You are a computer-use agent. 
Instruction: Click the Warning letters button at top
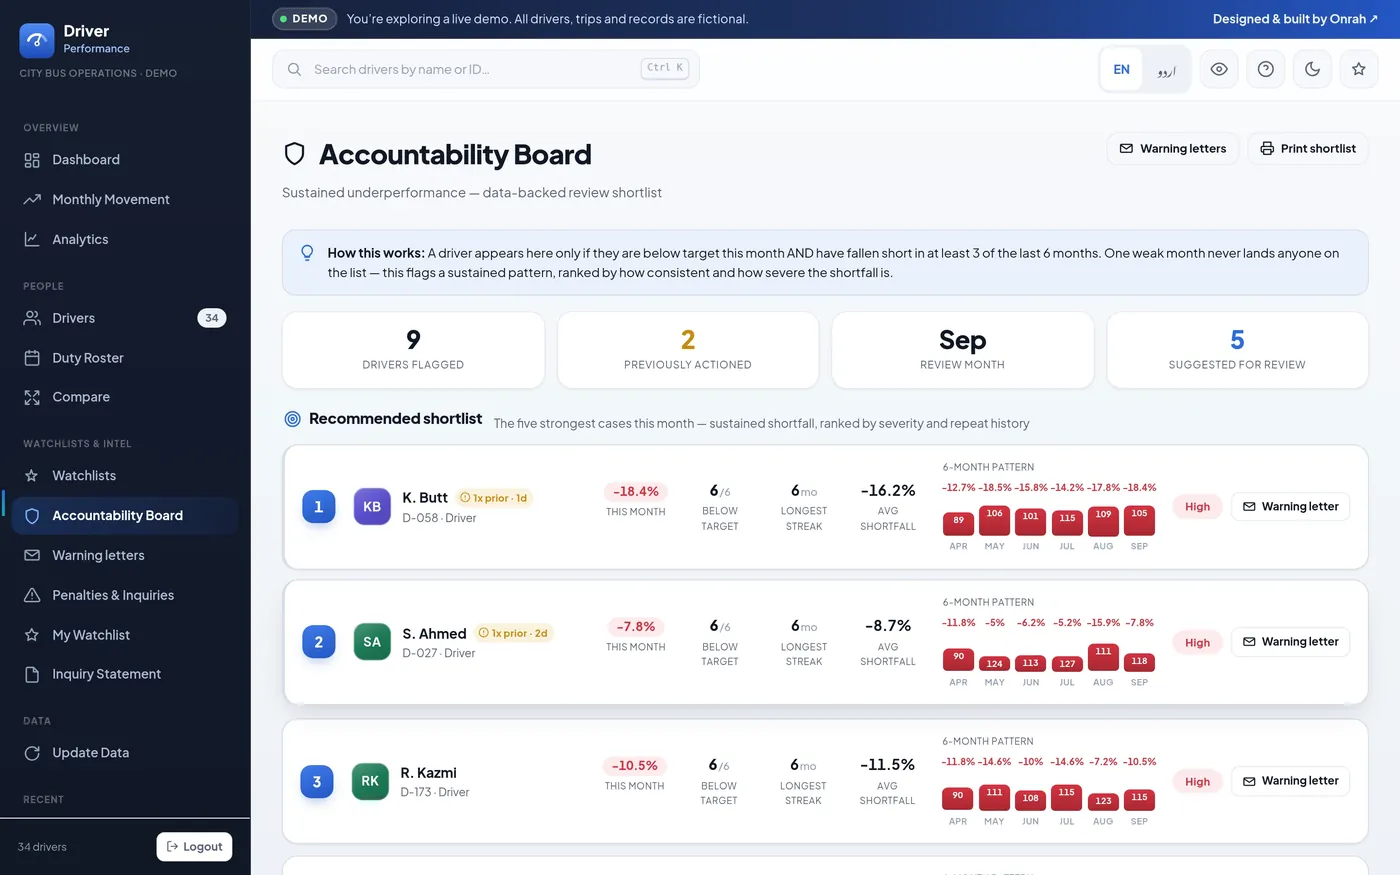coord(1173,148)
